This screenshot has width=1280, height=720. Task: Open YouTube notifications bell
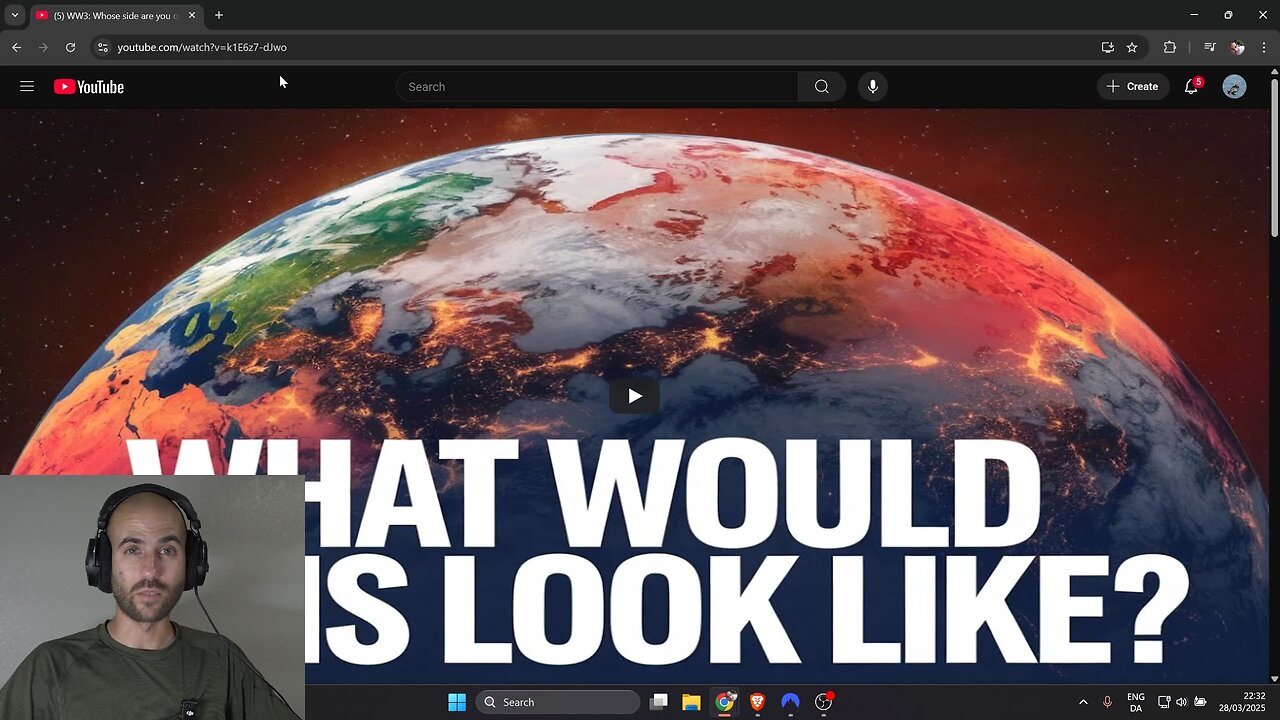tap(1191, 87)
